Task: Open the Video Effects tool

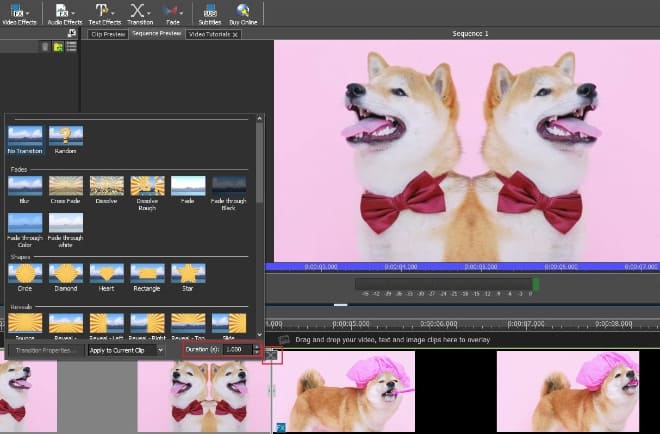Action: (x=18, y=13)
